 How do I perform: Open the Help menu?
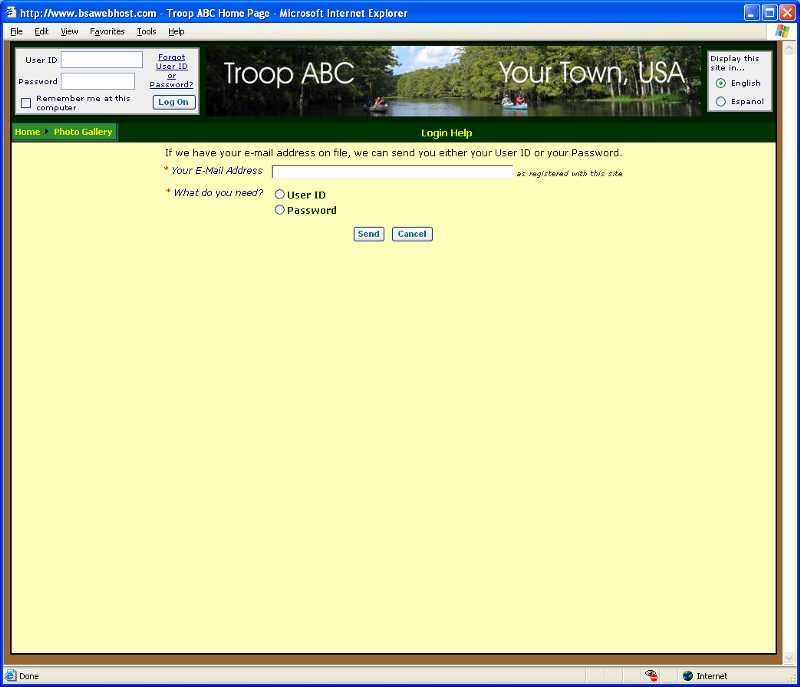coord(176,32)
